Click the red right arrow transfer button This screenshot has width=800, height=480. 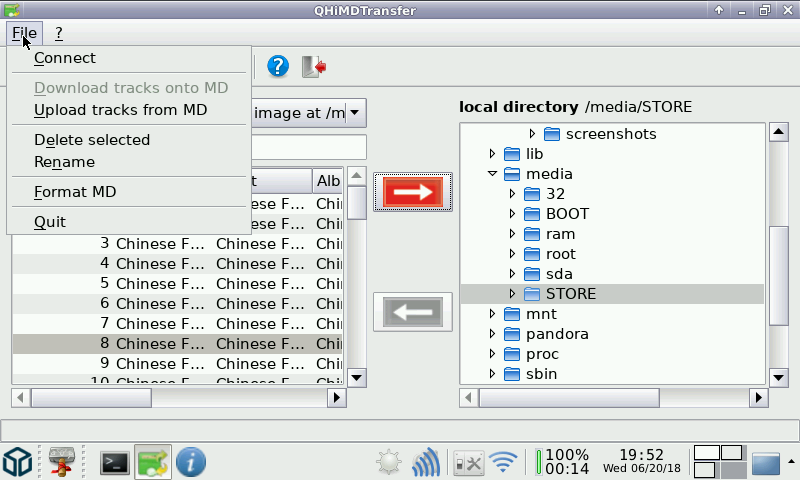[x=413, y=192]
